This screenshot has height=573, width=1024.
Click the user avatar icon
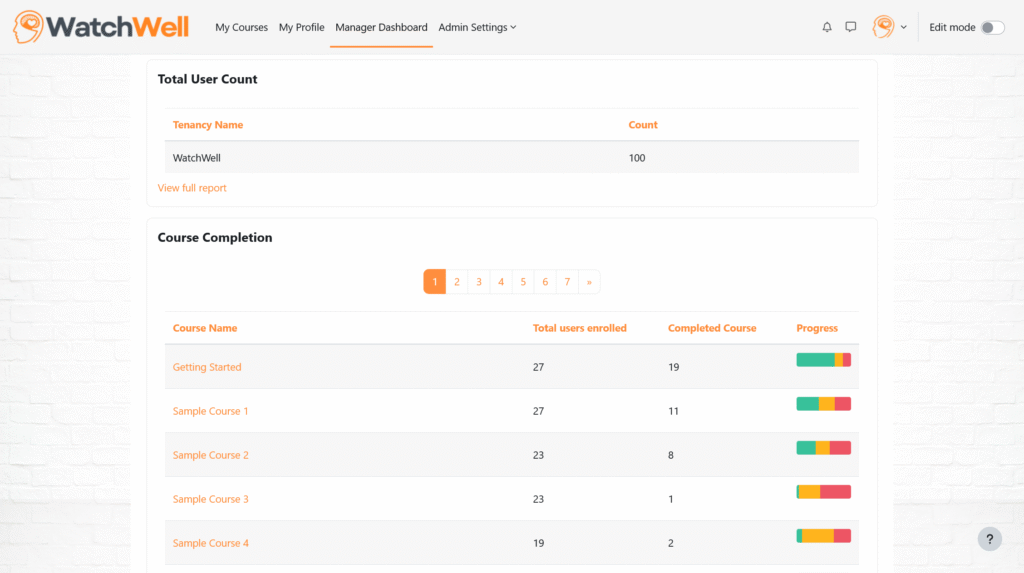tap(883, 27)
